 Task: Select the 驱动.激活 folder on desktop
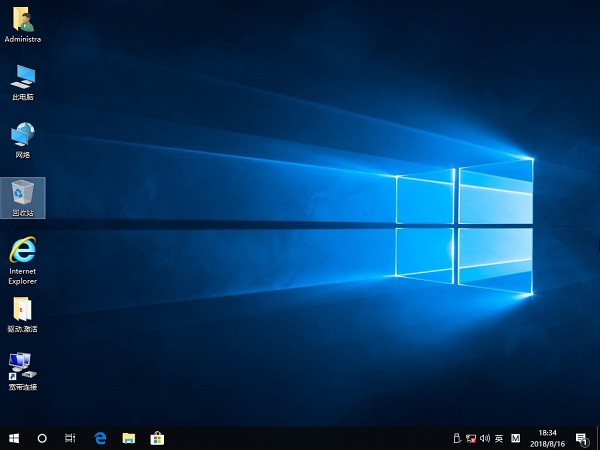[x=23, y=315]
